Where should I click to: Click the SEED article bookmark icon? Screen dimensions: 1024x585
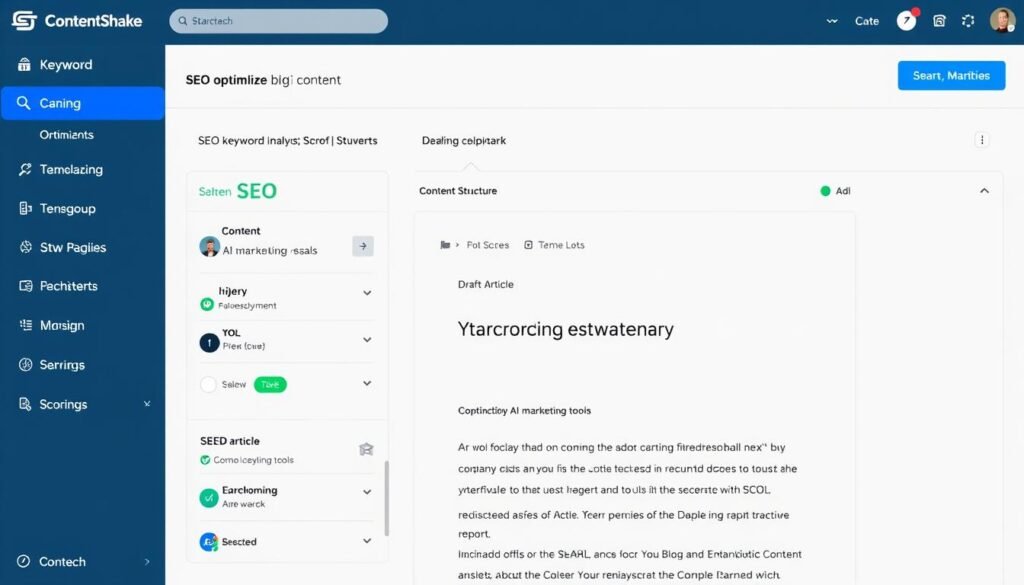click(x=366, y=449)
